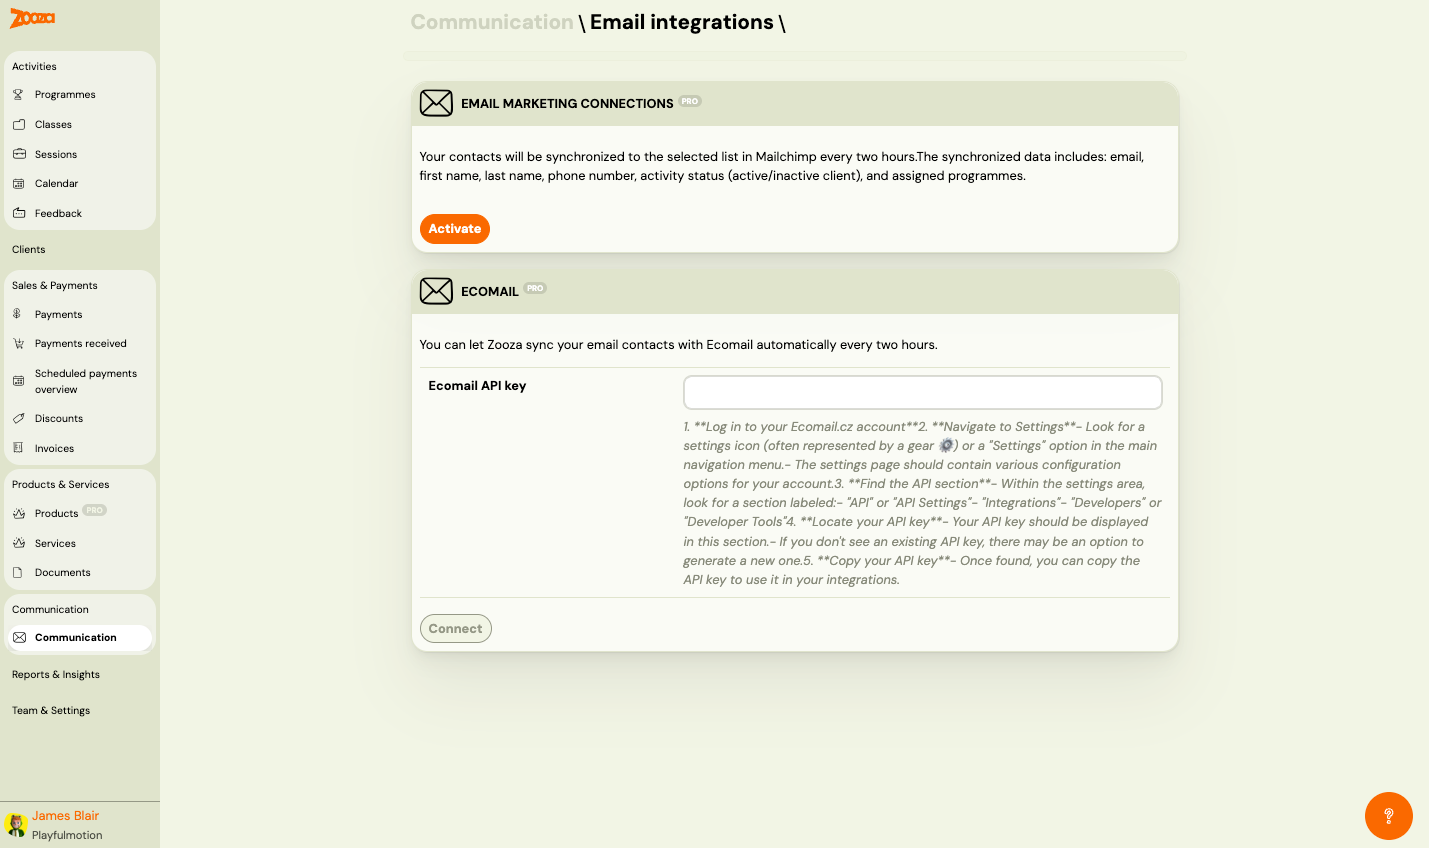The image size is (1429, 848).
Task: Click the Programmes trophy icon
Action: [18, 94]
